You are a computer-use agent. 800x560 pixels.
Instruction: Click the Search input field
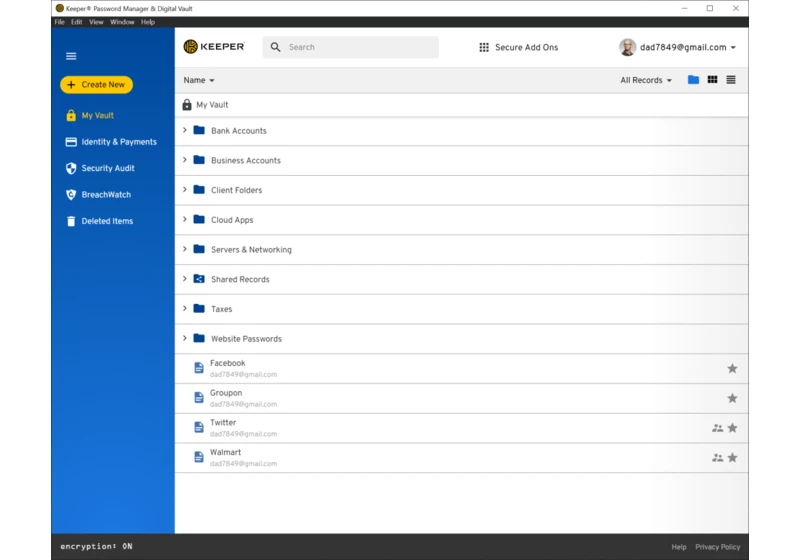pos(351,47)
